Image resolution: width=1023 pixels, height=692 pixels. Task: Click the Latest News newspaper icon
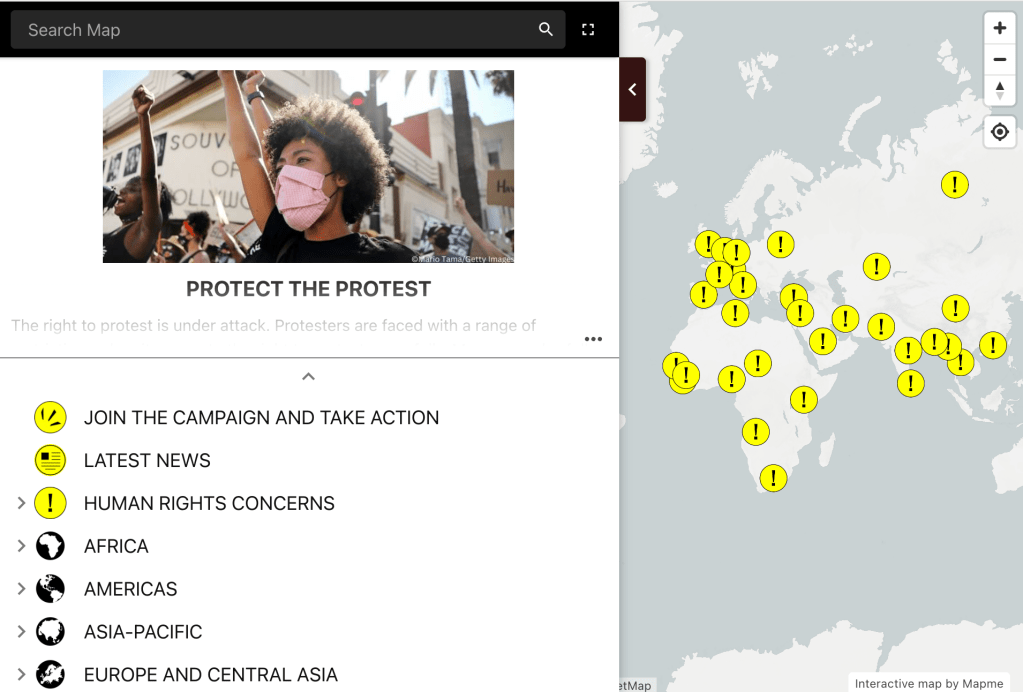pyautogui.click(x=50, y=461)
